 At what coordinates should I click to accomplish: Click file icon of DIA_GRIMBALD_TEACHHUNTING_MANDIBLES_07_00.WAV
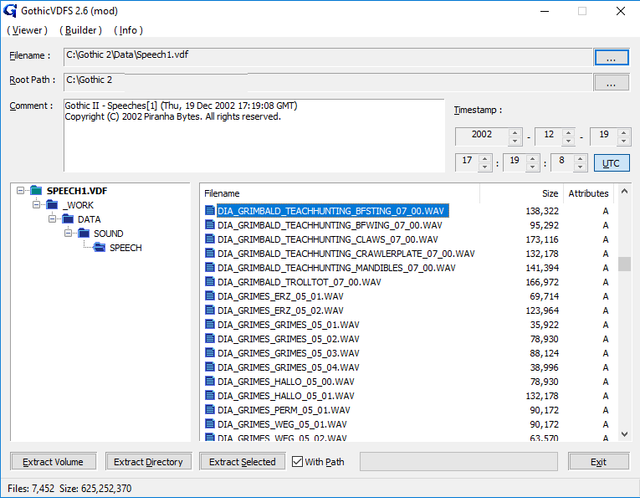pyautogui.click(x=210, y=268)
